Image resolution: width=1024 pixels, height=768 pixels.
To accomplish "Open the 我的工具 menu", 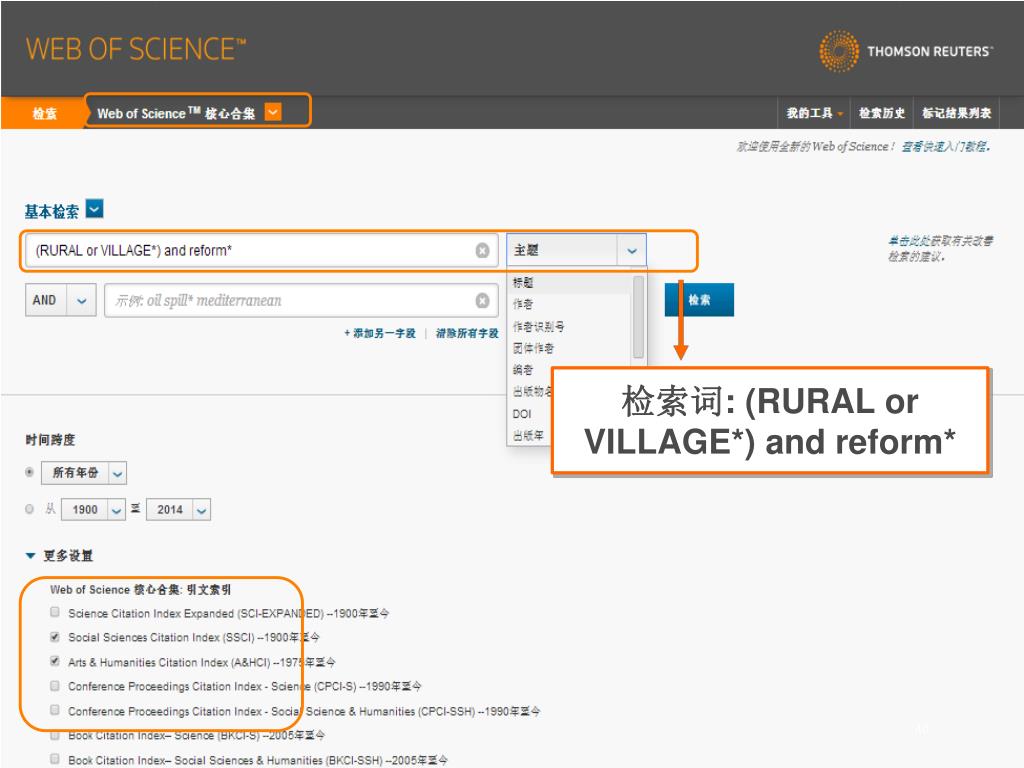I will point(814,113).
